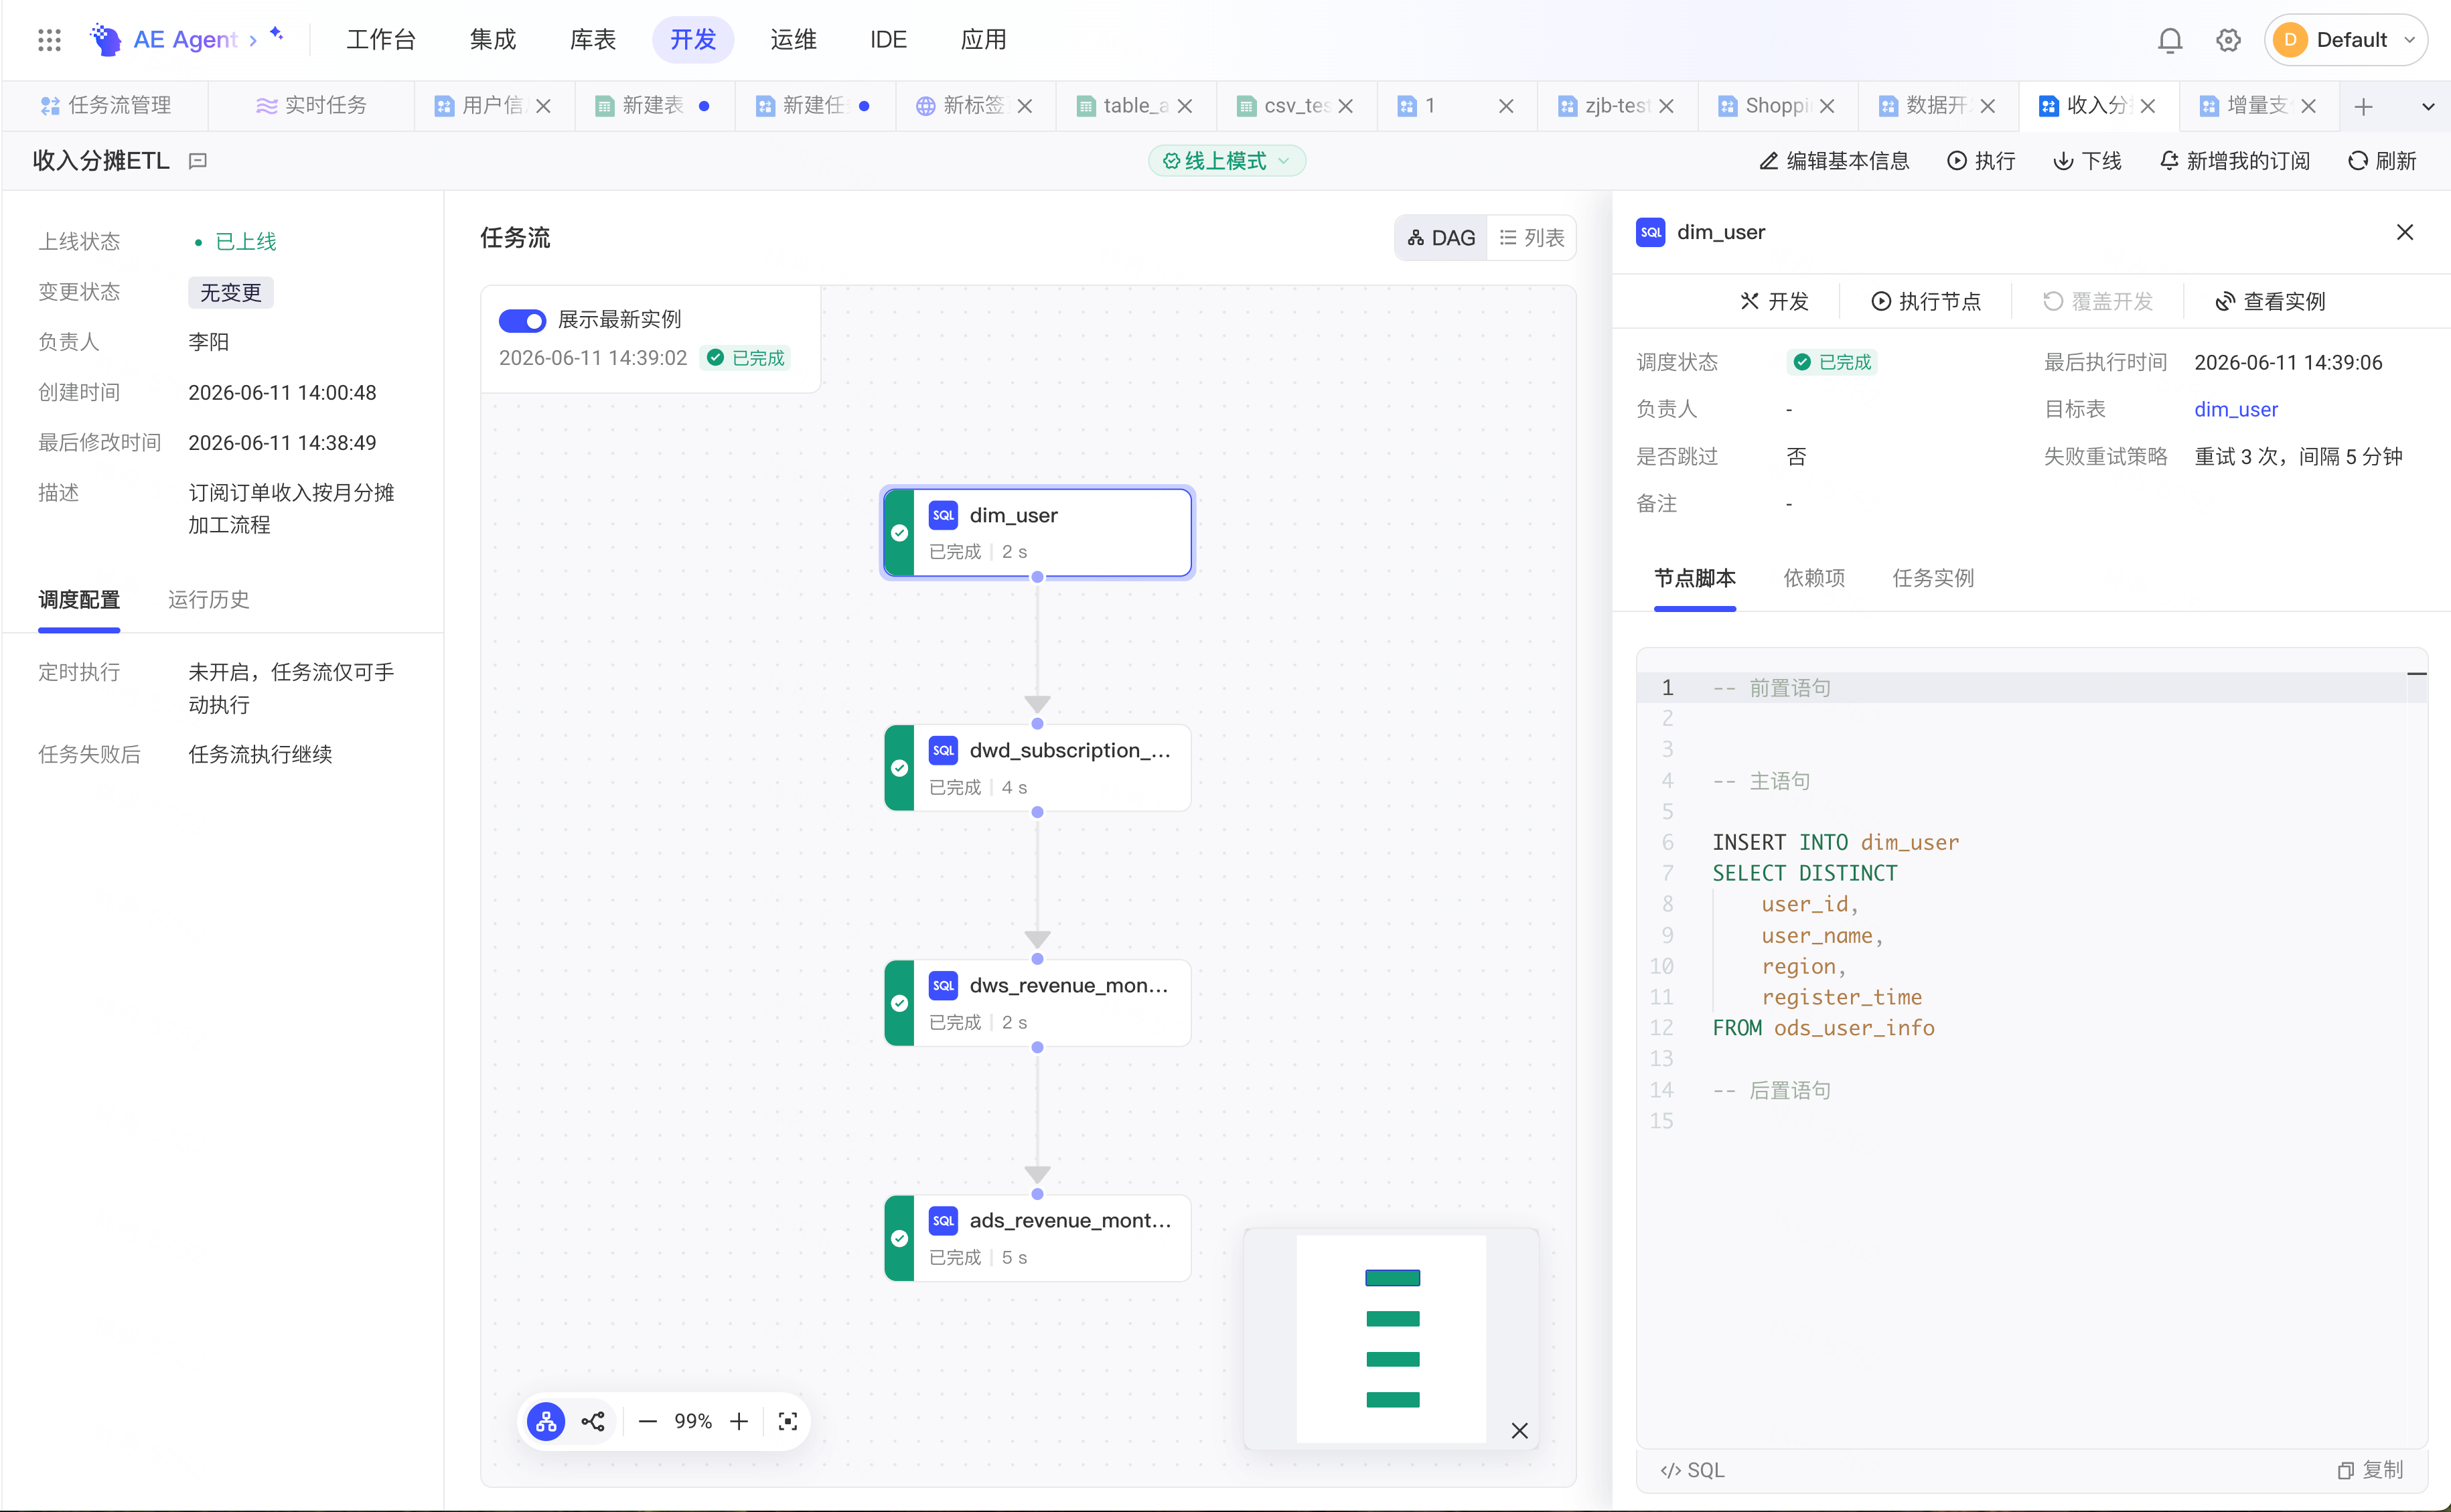The height and width of the screenshot is (1512, 2451).
Task: Close the zjb-test tab
Action: [1666, 106]
